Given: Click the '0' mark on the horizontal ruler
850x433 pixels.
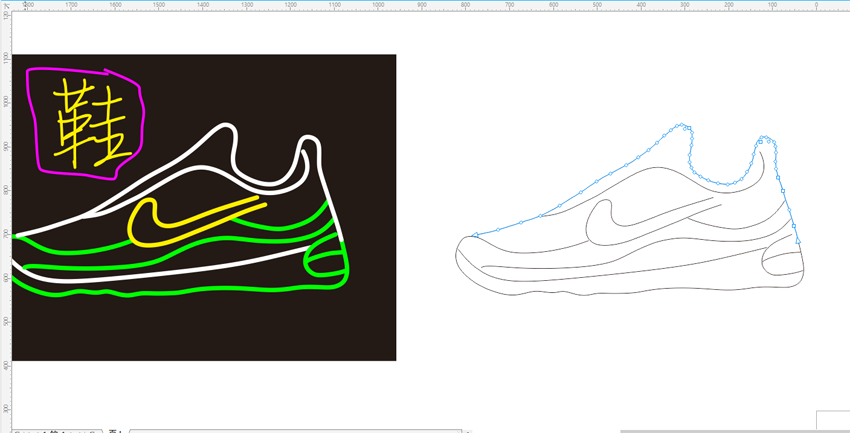Looking at the screenshot, I should coord(816,5).
